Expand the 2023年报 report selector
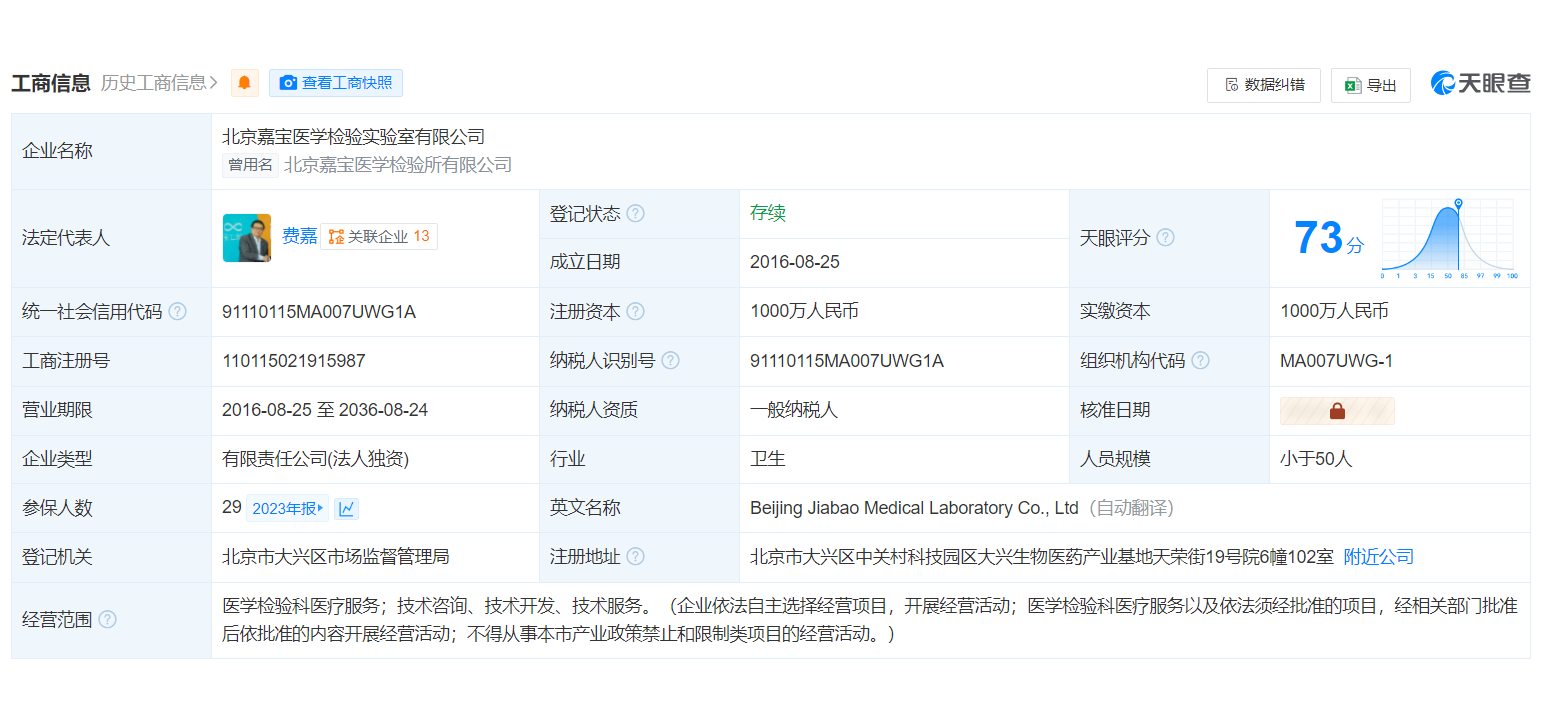This screenshot has width=1545, height=706. point(287,509)
